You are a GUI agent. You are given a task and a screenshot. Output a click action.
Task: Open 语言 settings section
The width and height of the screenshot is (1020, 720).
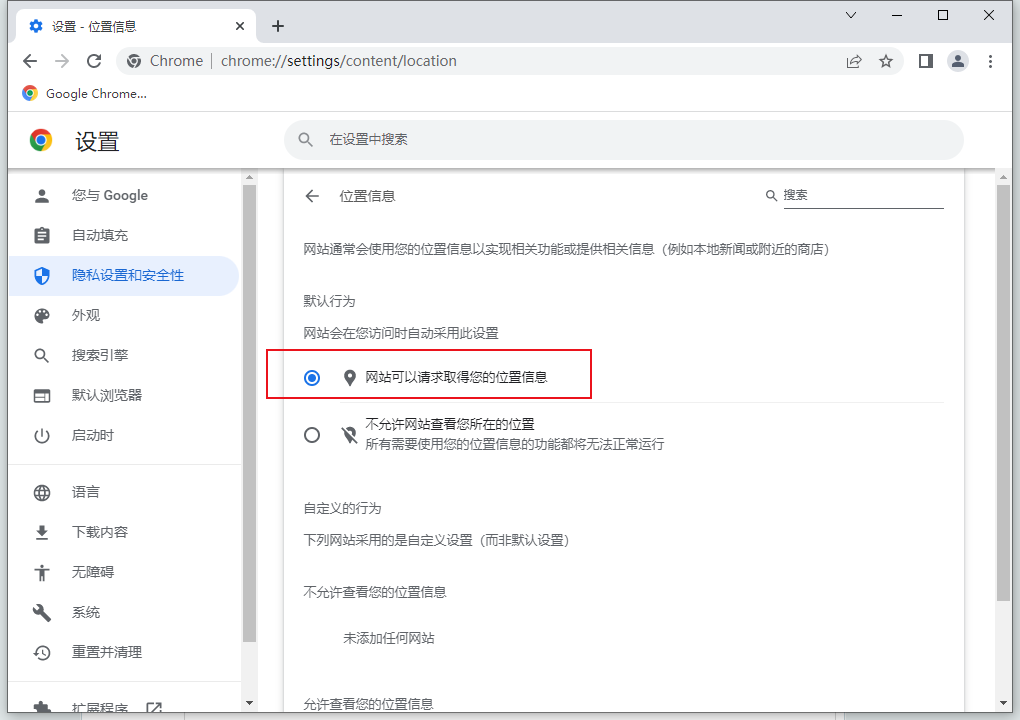pos(124,492)
